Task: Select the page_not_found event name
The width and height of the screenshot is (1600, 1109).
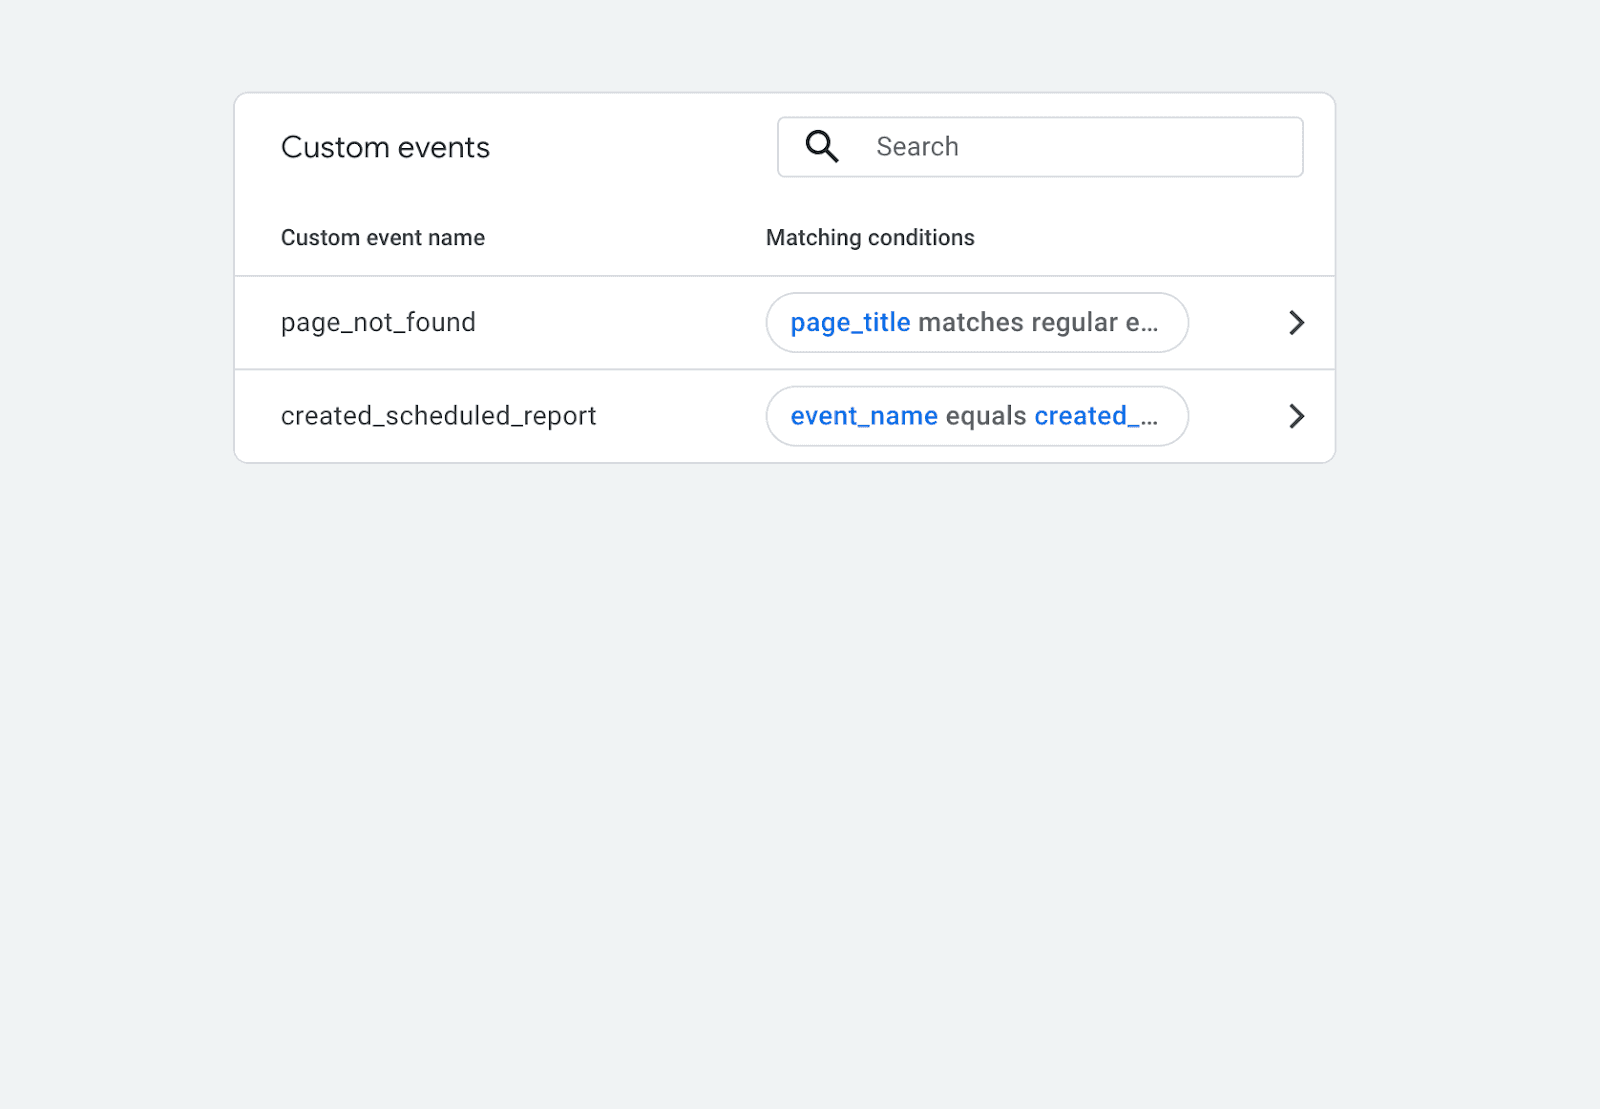Action: (378, 323)
